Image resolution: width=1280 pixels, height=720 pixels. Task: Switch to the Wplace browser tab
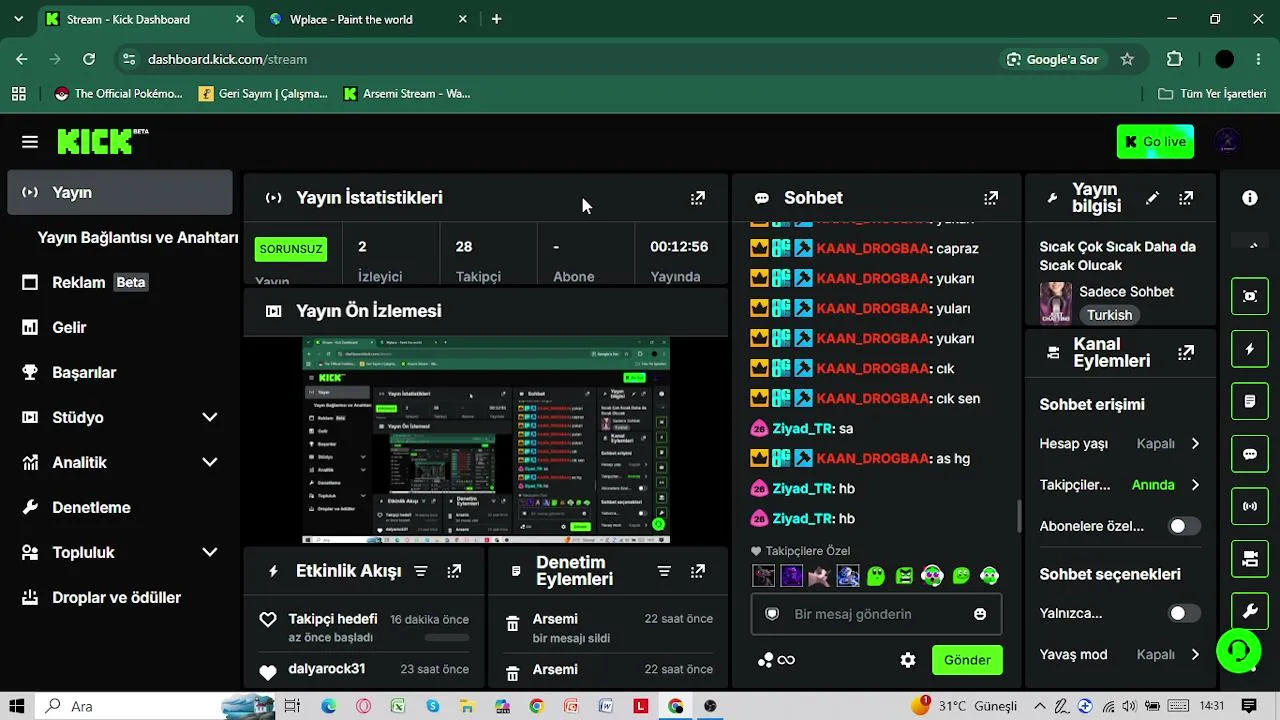pos(368,19)
